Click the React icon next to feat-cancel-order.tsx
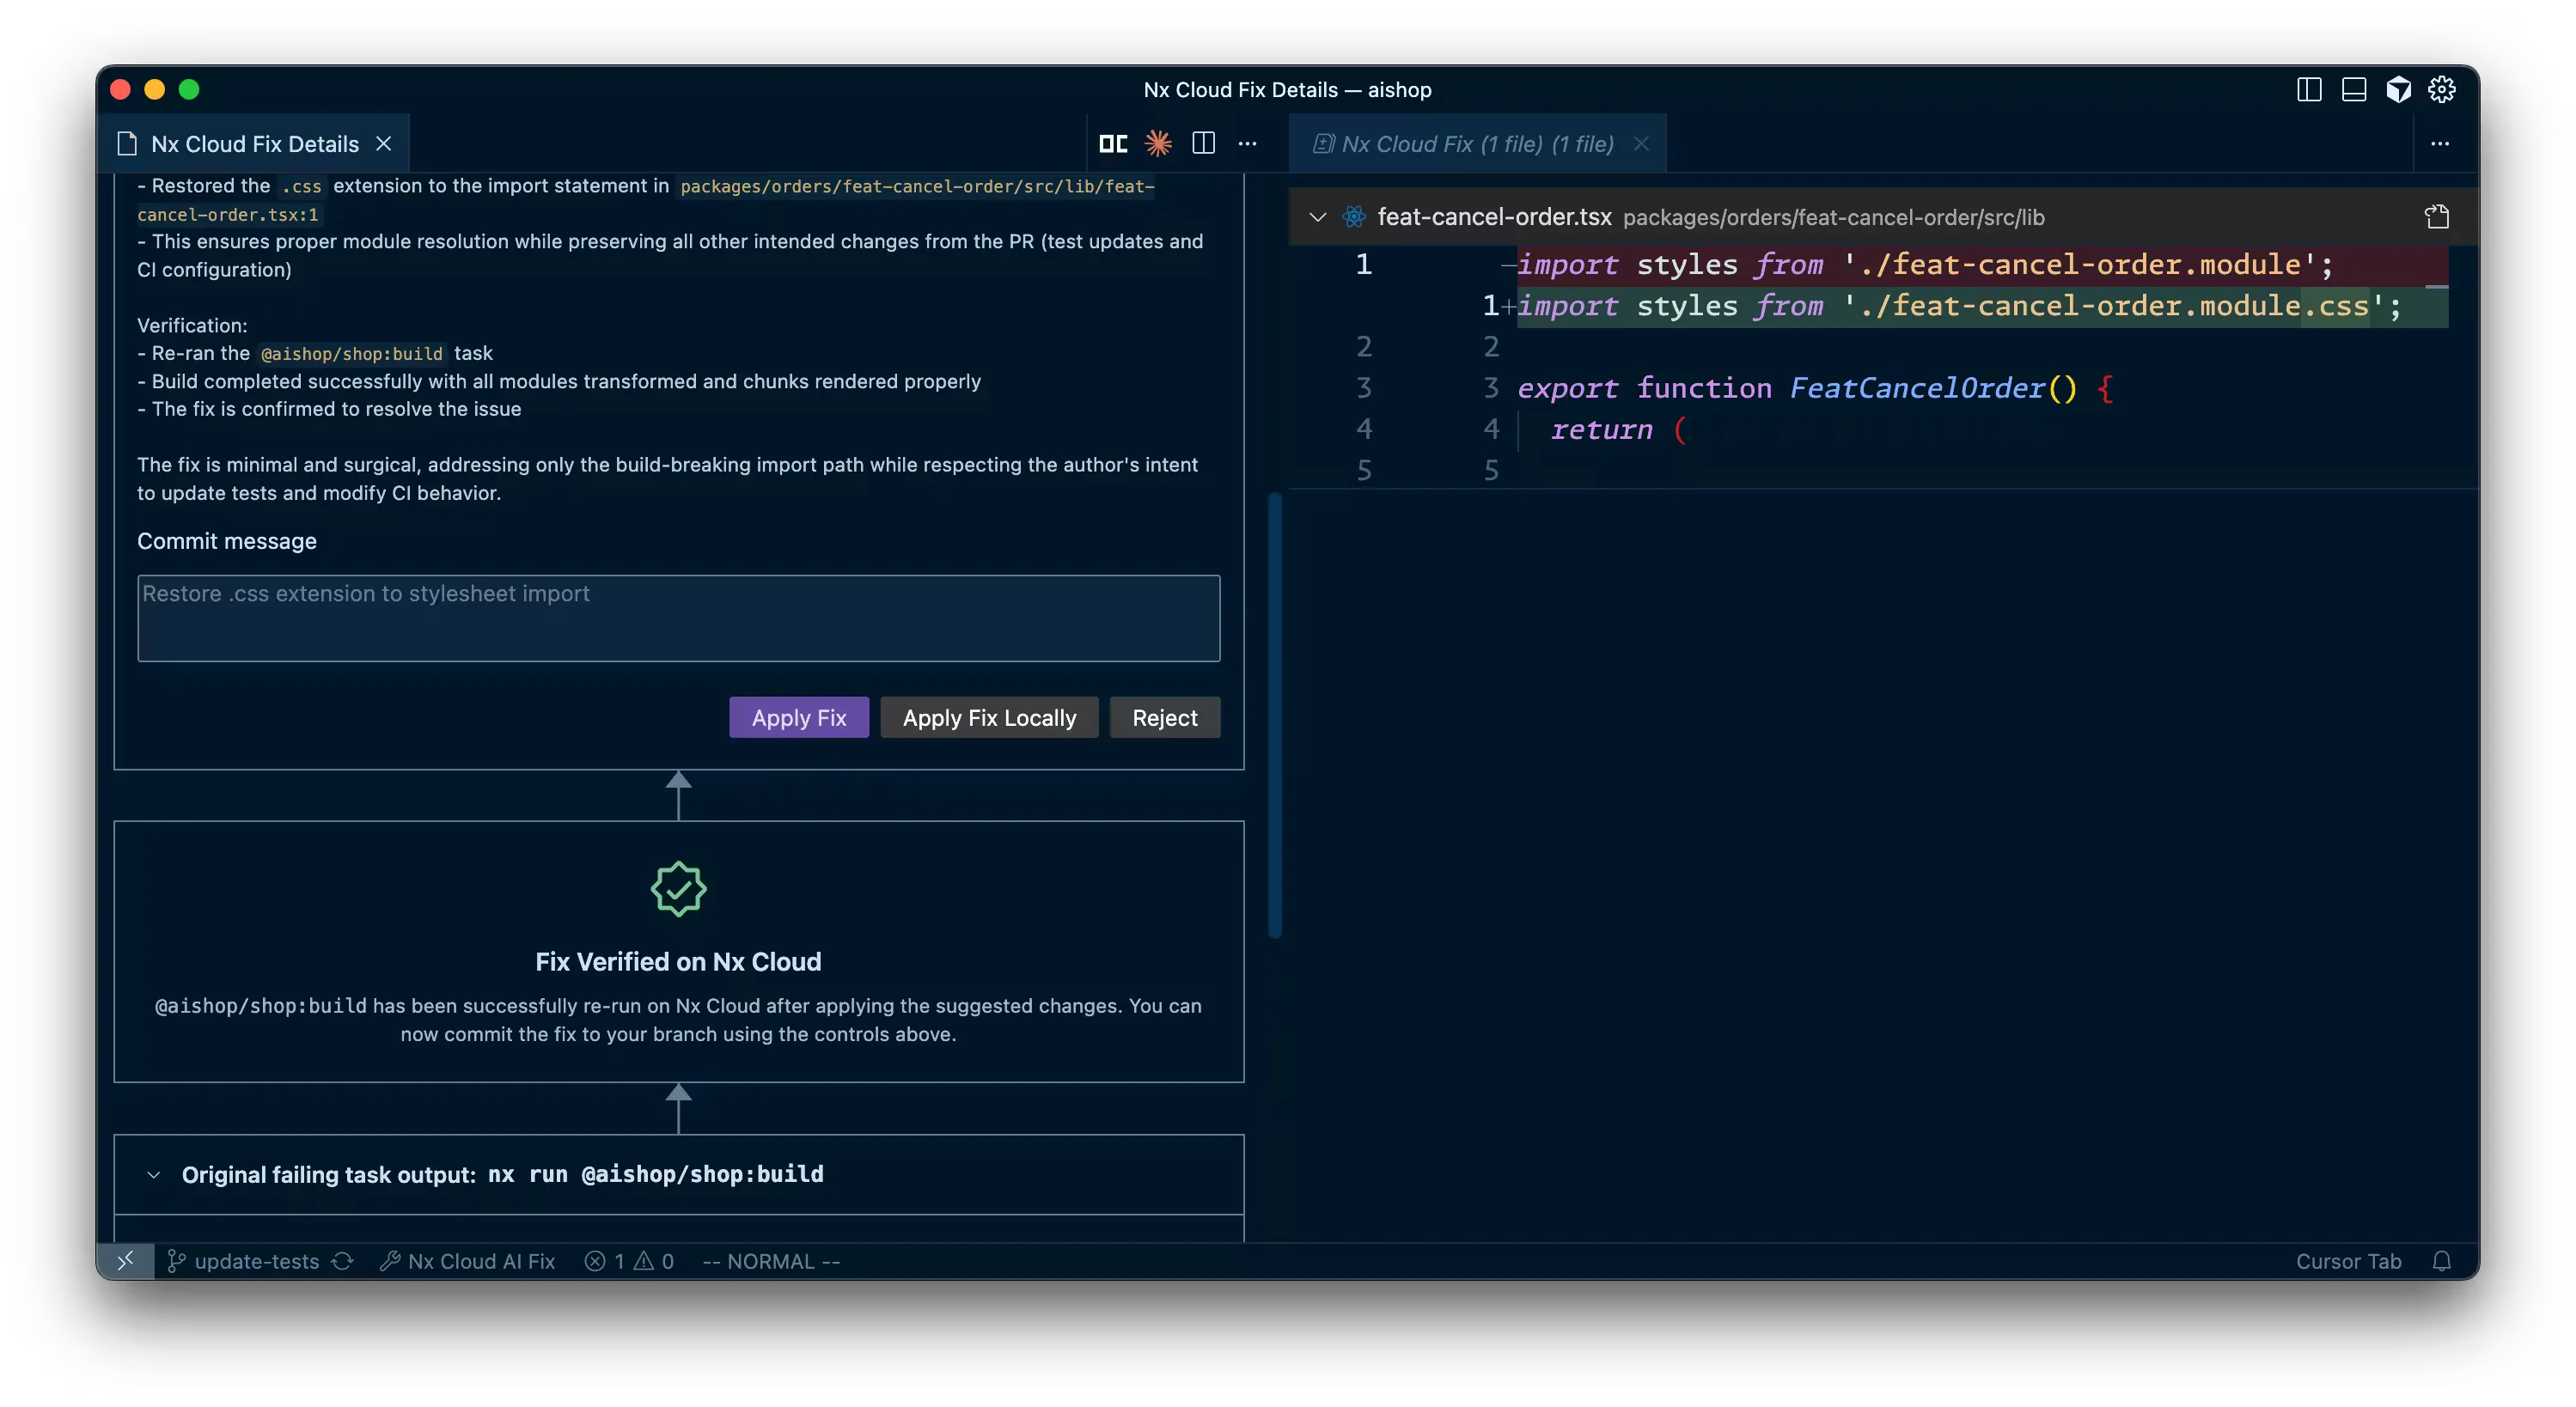2576x1407 pixels. 1352,216
